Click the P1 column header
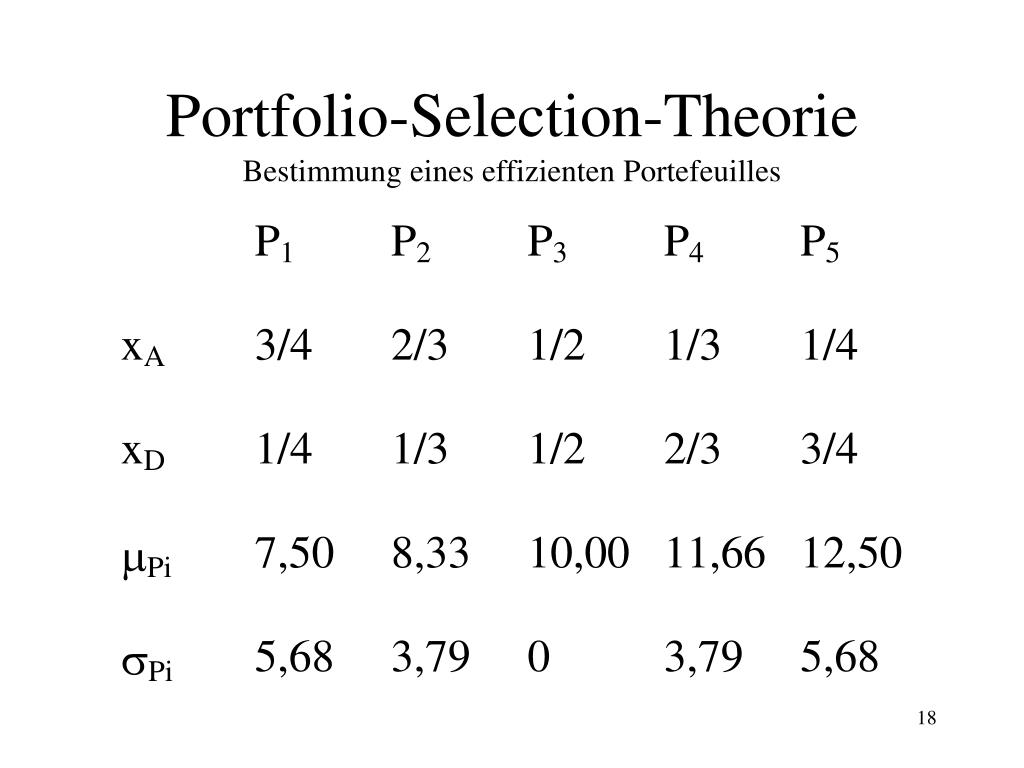 274,244
